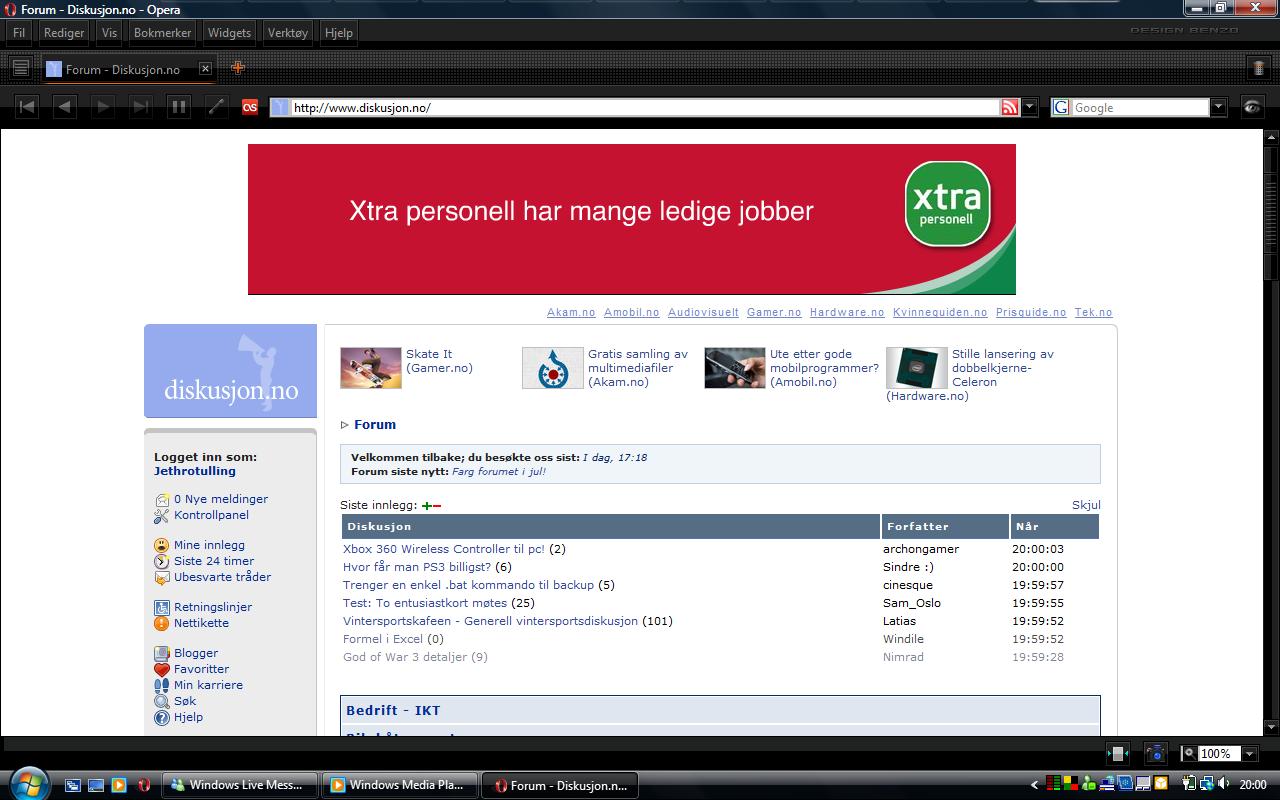Click the Xtra personell banner advertisement
1280x800 pixels.
[x=632, y=219]
